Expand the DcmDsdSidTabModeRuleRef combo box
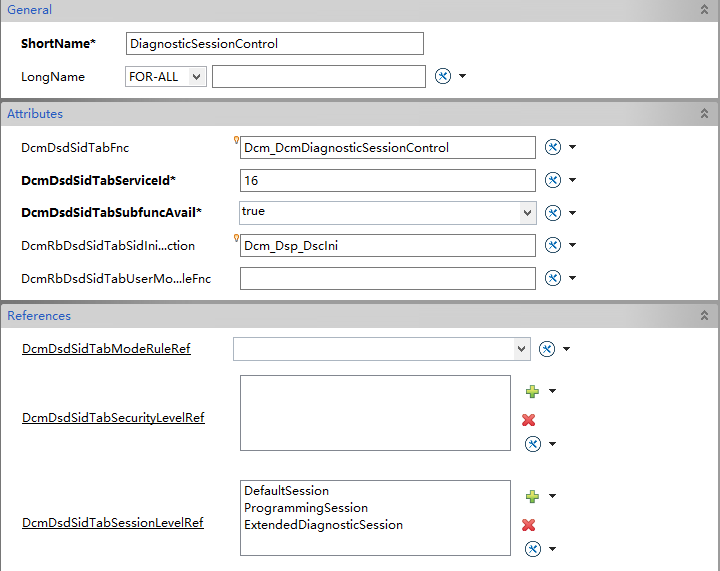Screen dimensions: 720x571 tap(521, 349)
